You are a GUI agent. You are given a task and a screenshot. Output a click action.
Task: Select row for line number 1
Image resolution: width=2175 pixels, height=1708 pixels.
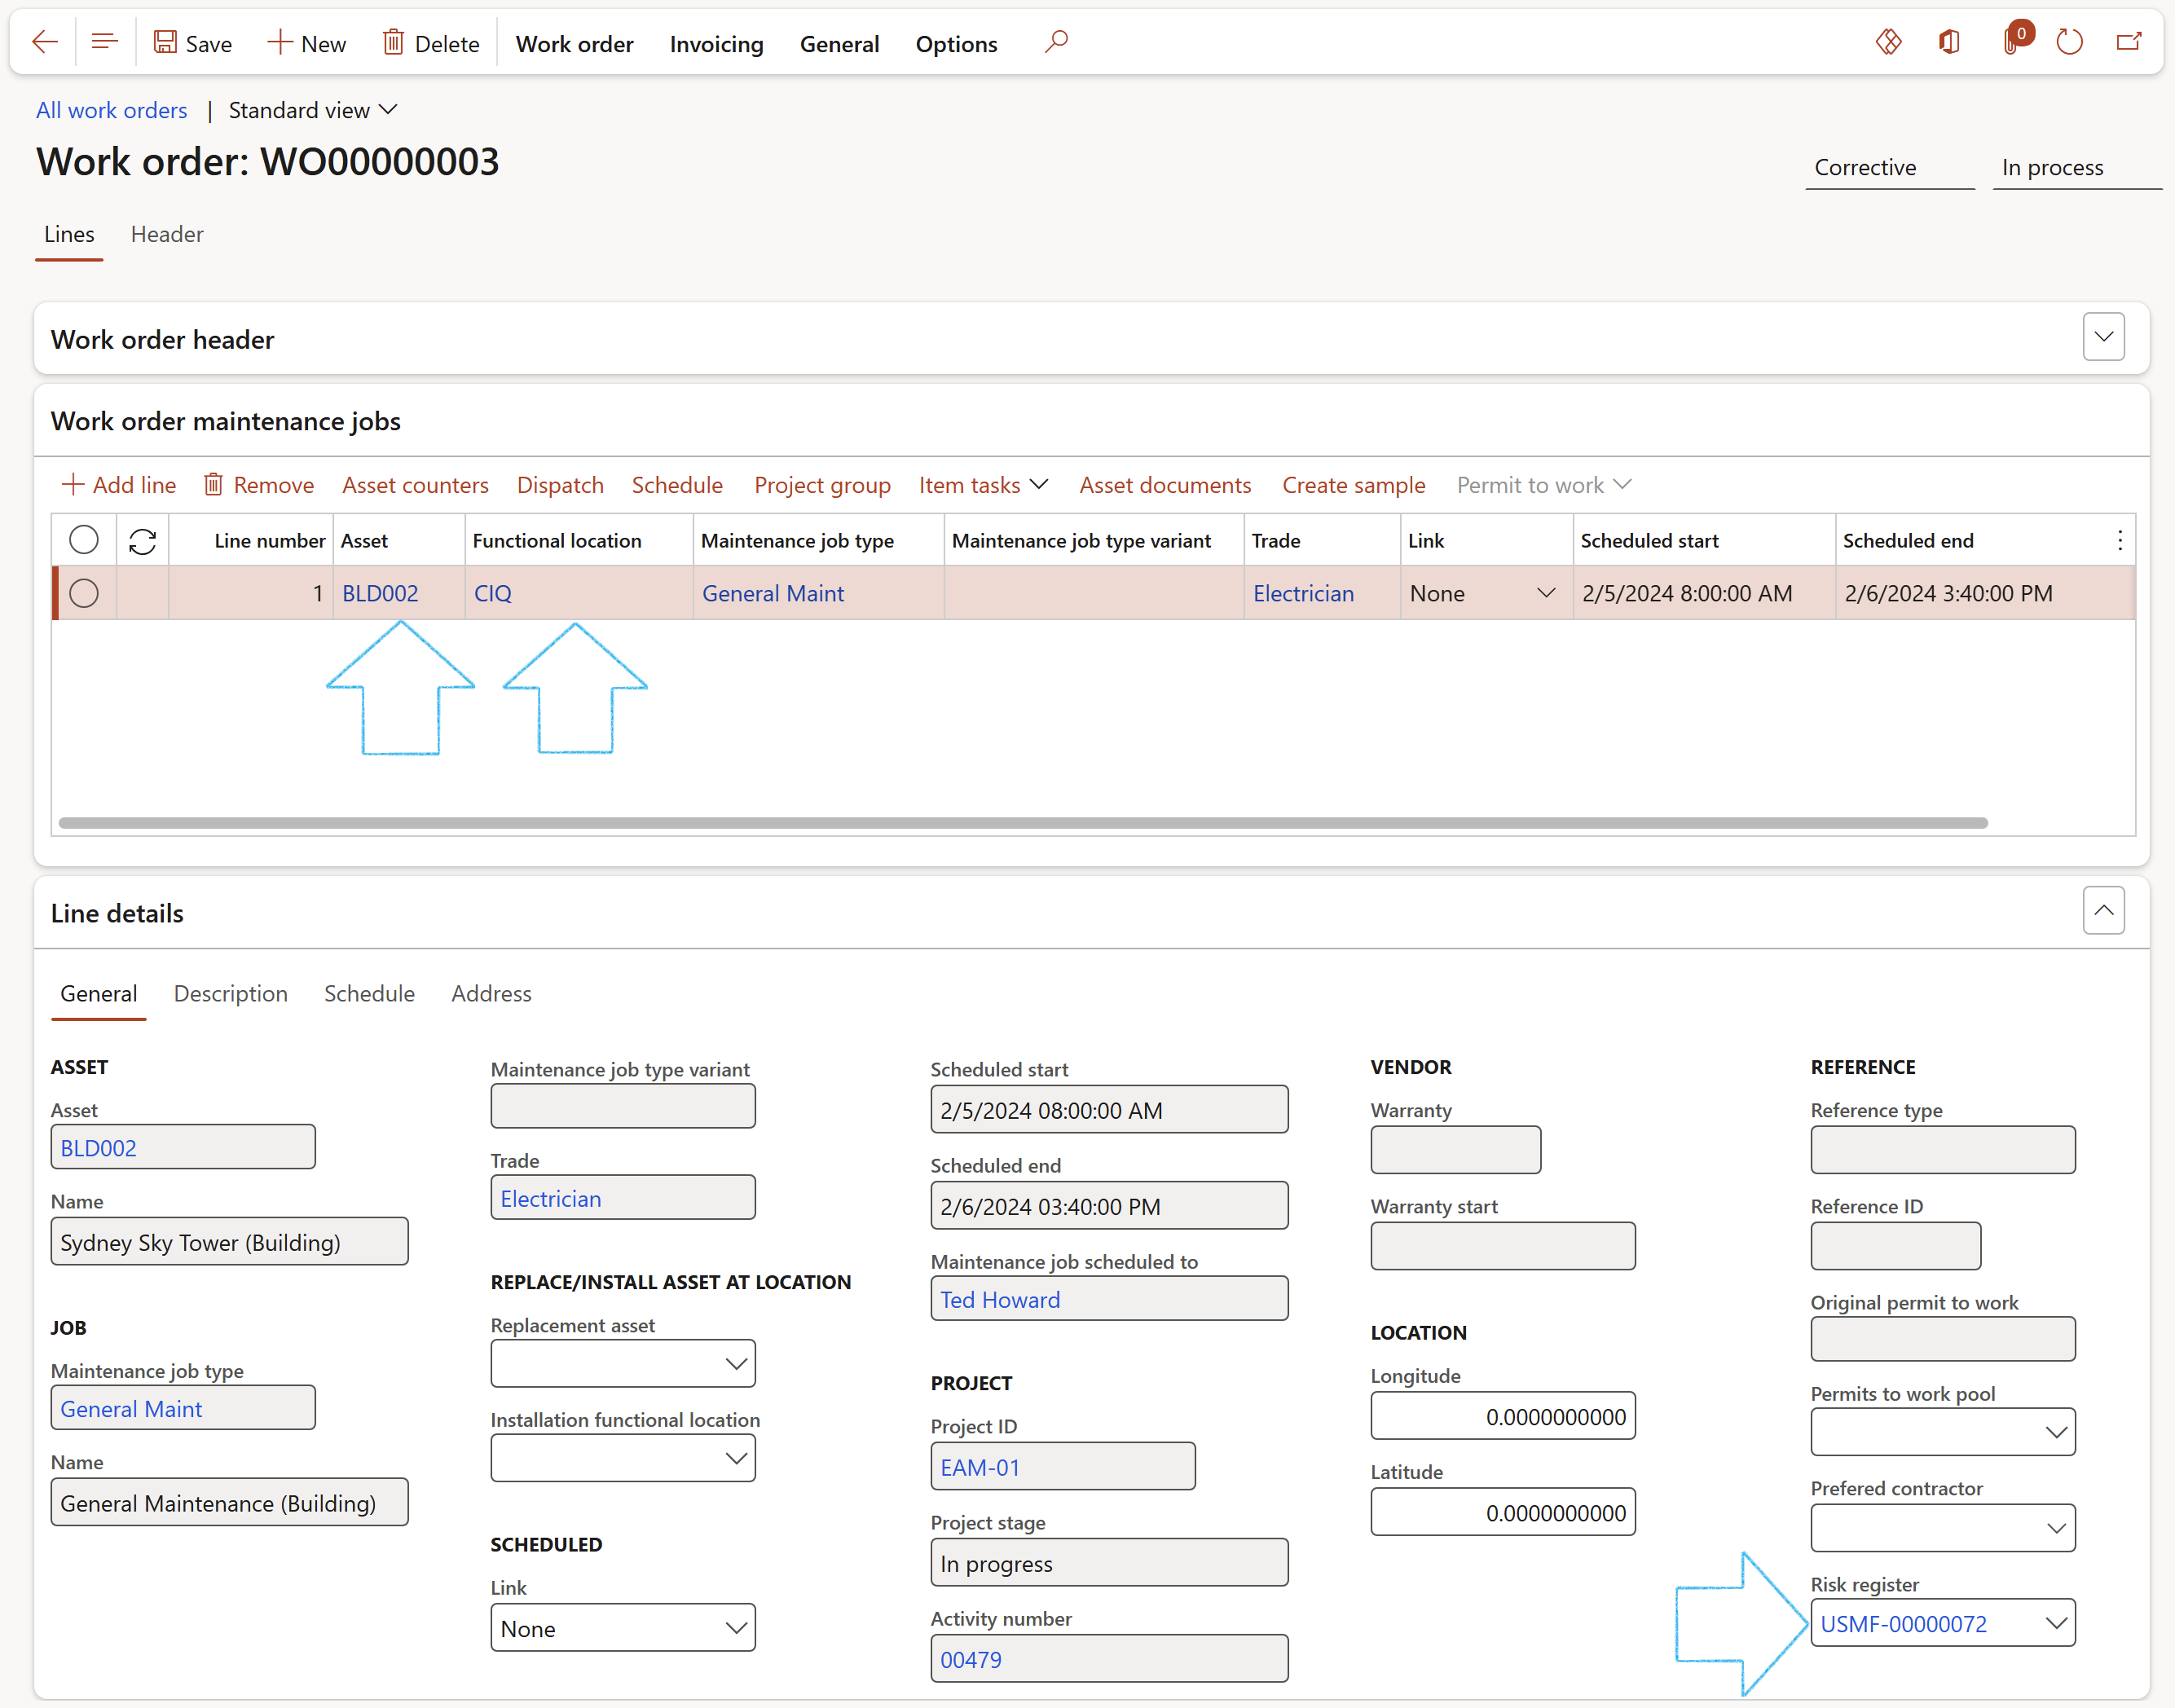[x=84, y=593]
